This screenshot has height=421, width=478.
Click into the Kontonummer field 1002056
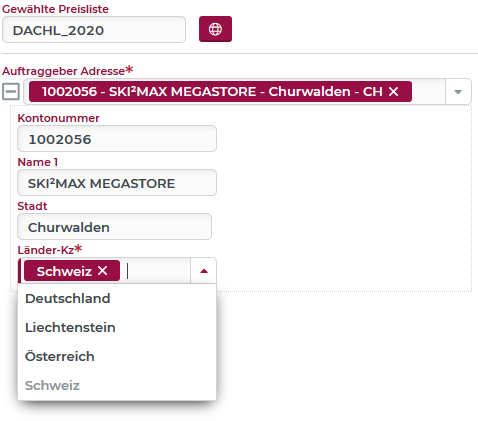point(117,139)
